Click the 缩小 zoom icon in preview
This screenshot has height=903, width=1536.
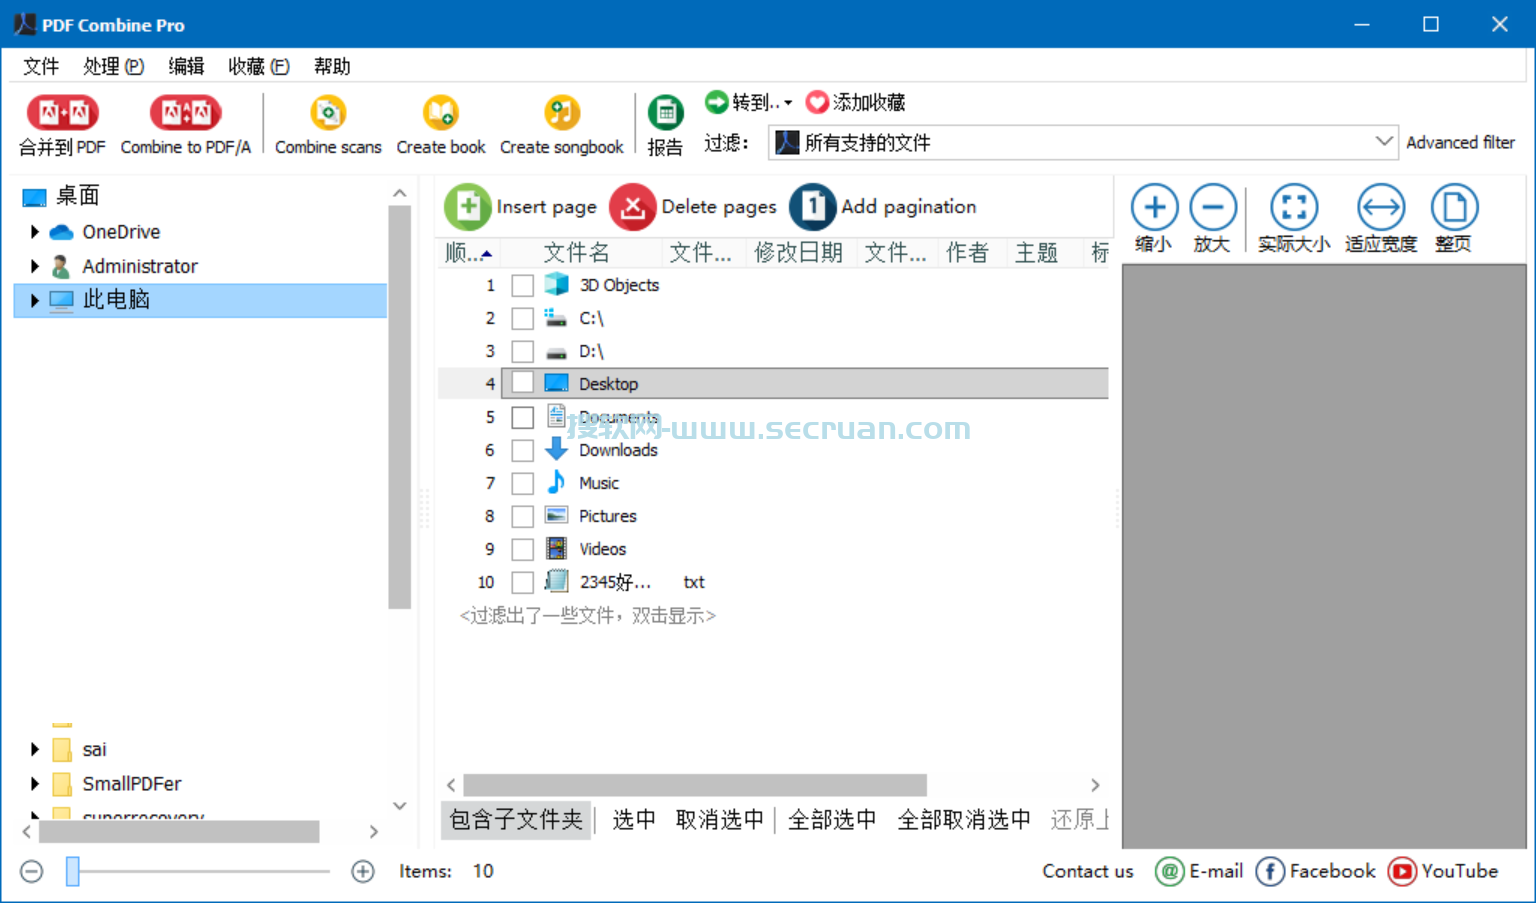pos(1154,208)
